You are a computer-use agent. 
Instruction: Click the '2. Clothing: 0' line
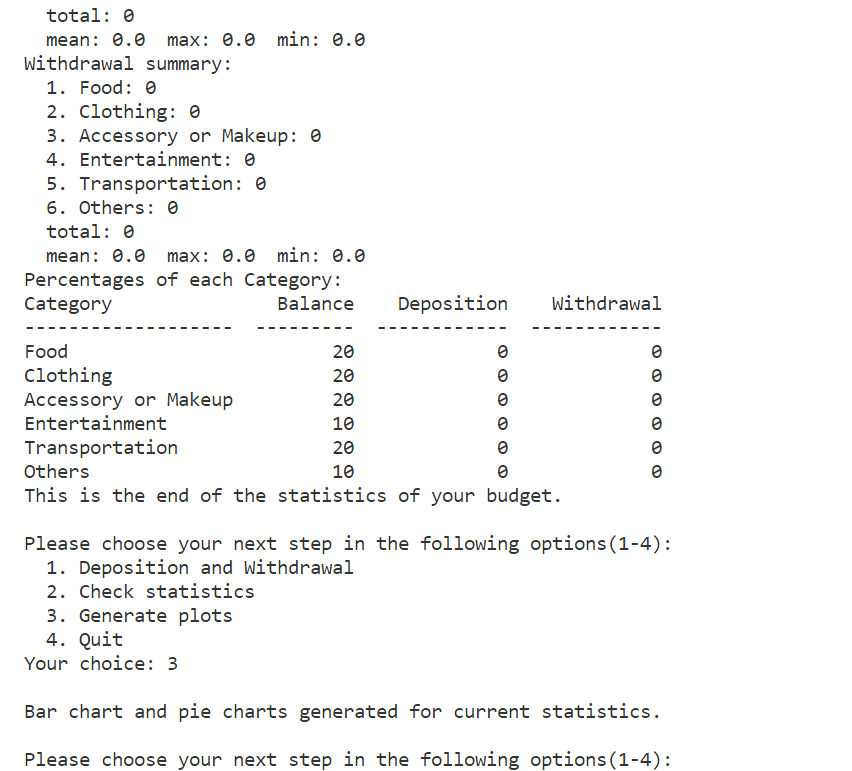(x=123, y=112)
